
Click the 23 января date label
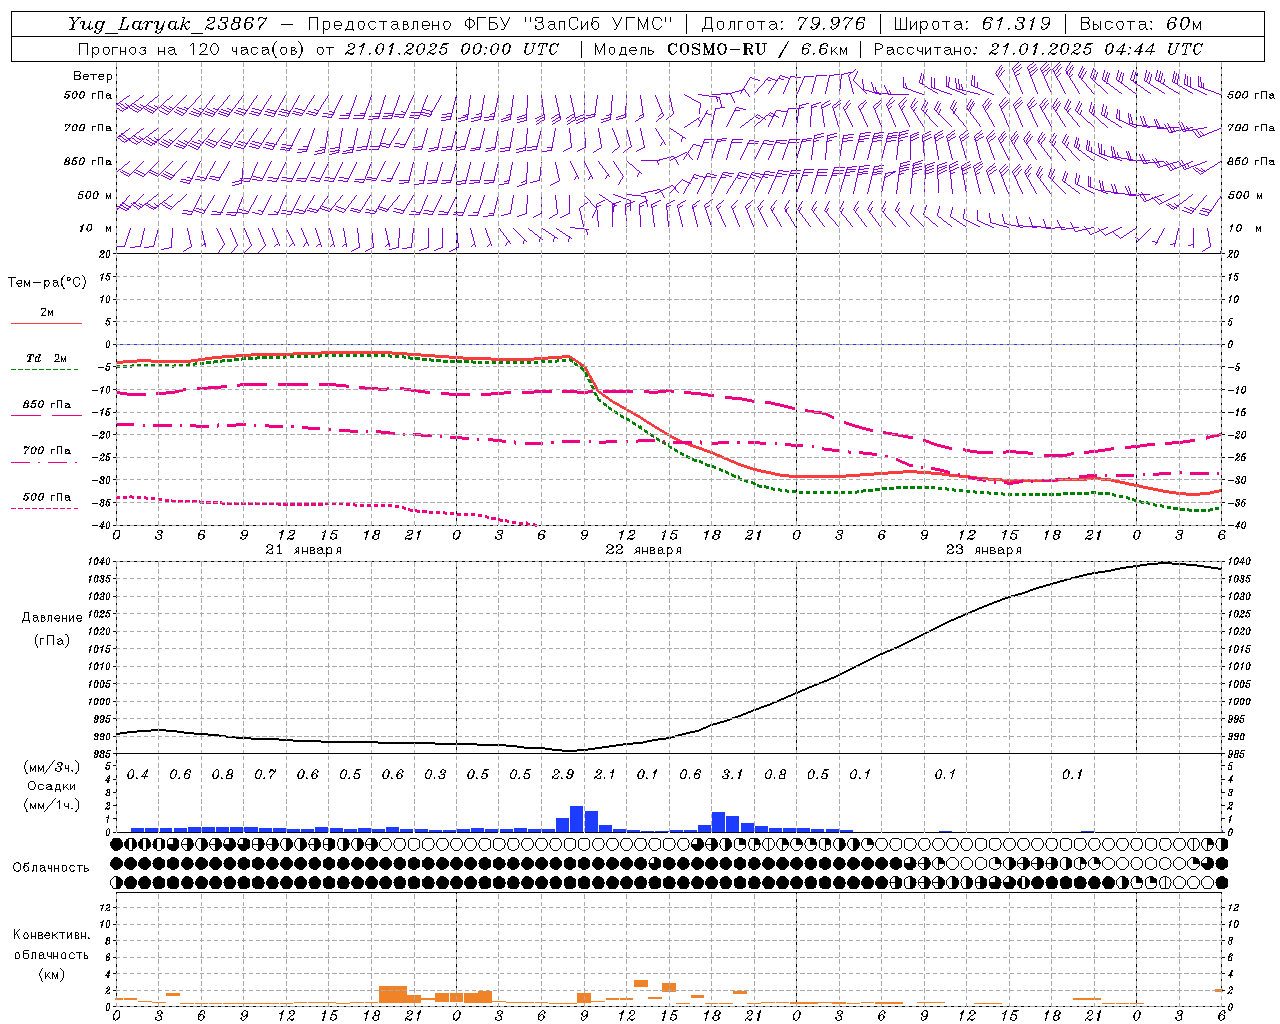click(984, 550)
